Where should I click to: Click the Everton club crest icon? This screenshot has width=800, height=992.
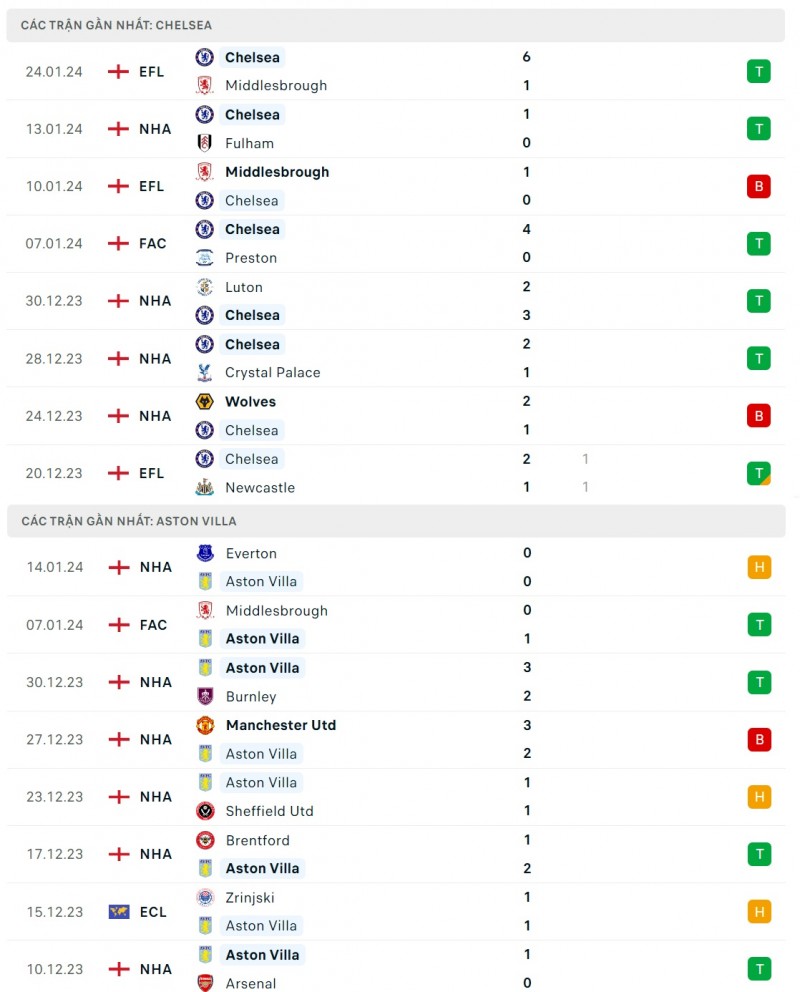[x=205, y=553]
